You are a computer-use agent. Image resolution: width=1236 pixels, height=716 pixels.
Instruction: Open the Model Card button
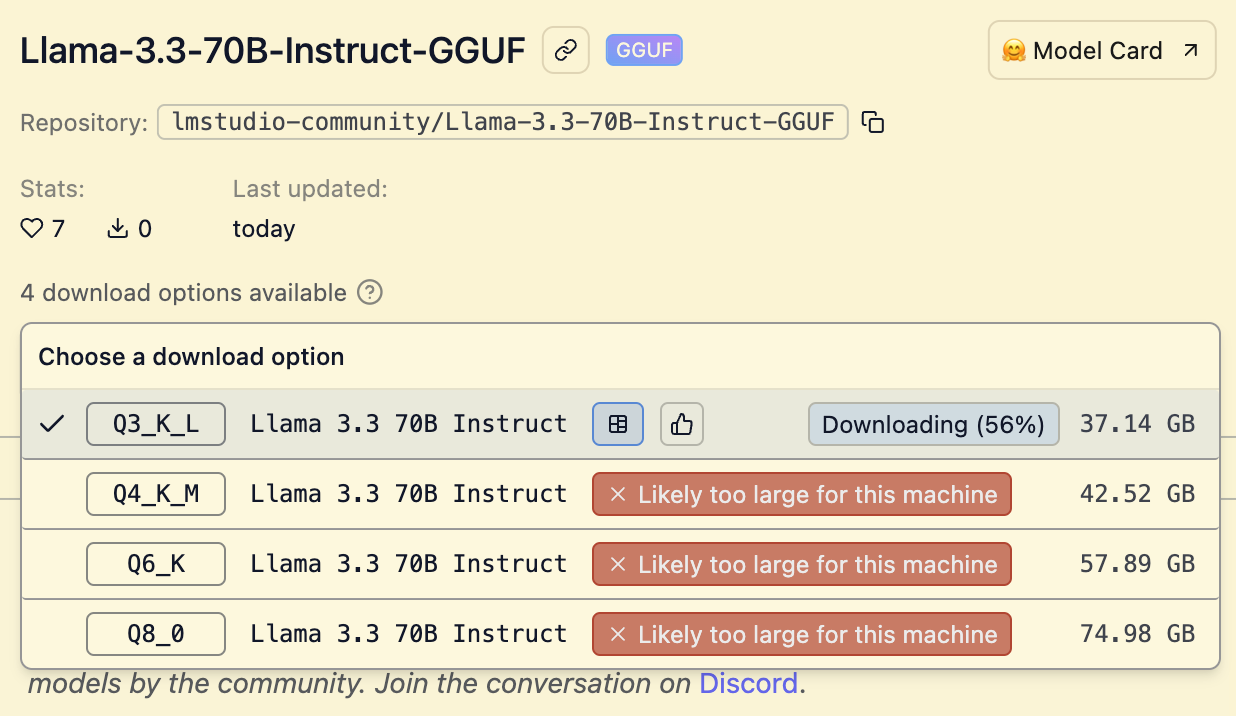[1101, 51]
